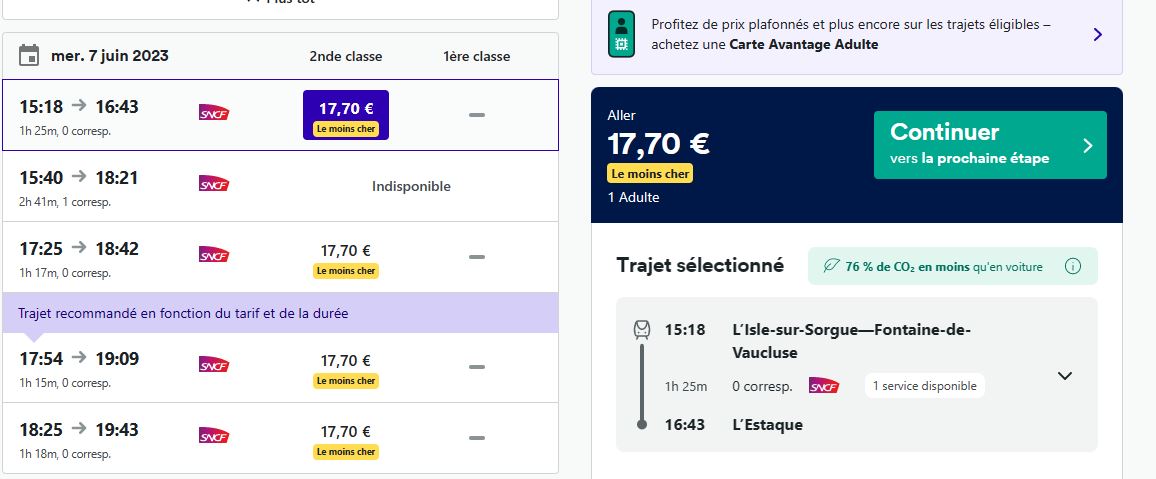Click the highlighted 17,70 € fare at 15:18
1156x479 pixels.
(346, 115)
